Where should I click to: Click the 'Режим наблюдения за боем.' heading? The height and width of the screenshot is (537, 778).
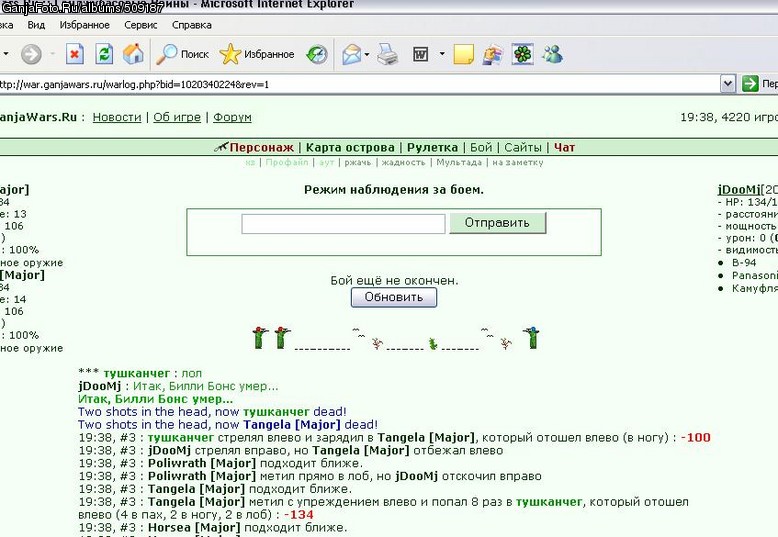[x=394, y=190]
